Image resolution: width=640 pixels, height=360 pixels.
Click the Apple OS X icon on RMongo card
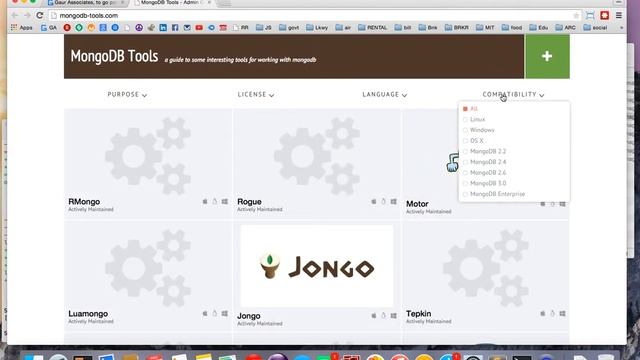[205, 201]
